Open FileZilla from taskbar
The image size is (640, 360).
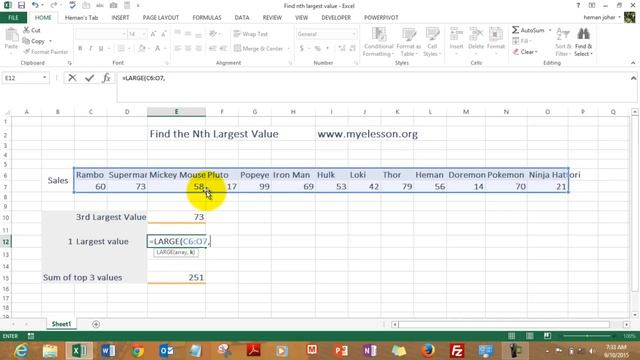[x=457, y=351]
